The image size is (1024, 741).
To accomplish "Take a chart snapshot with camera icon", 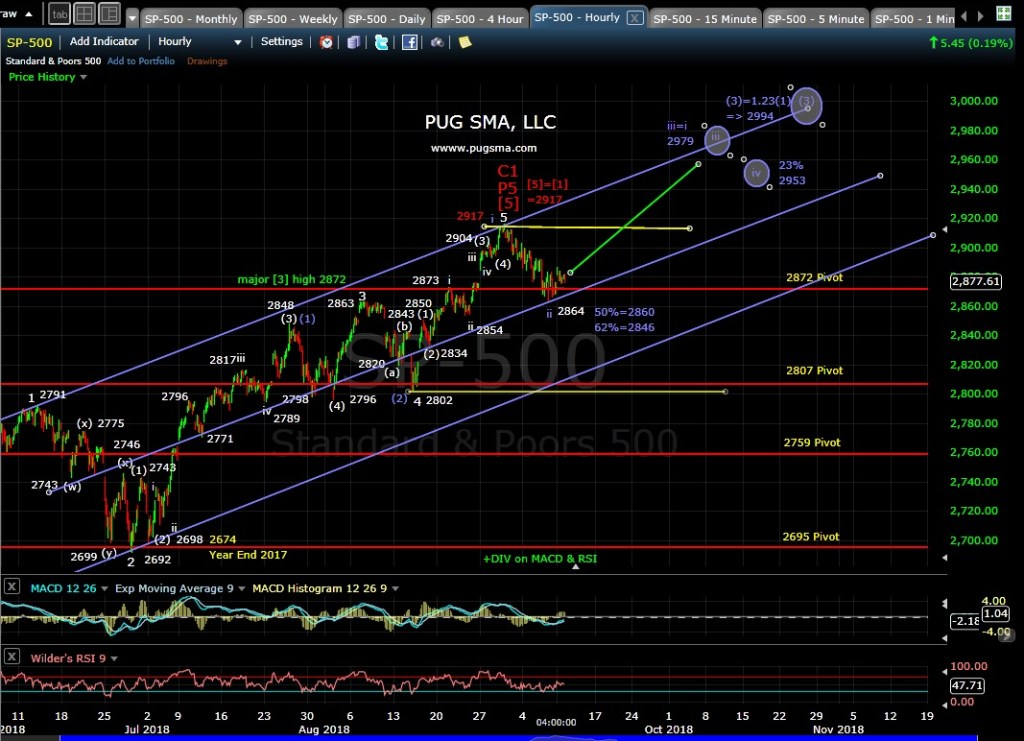I will click(437, 42).
